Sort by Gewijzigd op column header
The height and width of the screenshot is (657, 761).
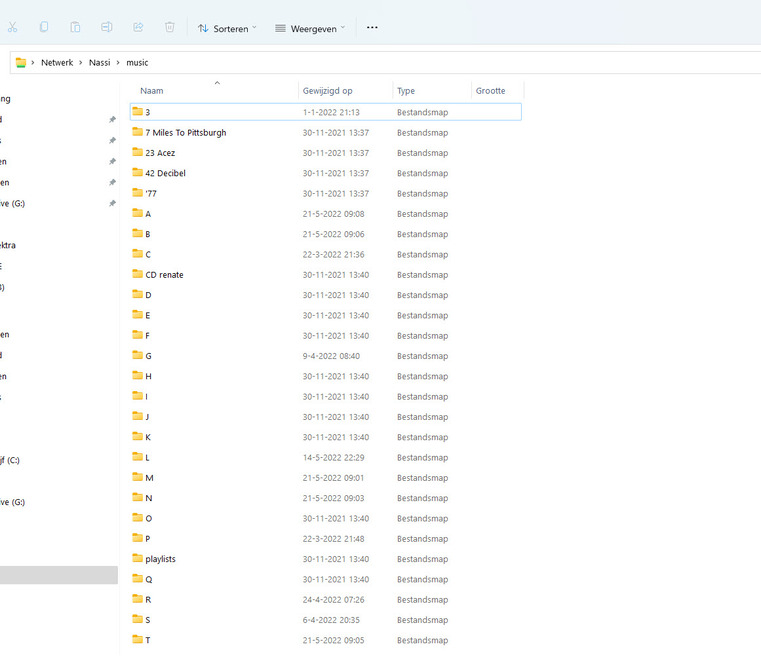pyautogui.click(x=328, y=91)
